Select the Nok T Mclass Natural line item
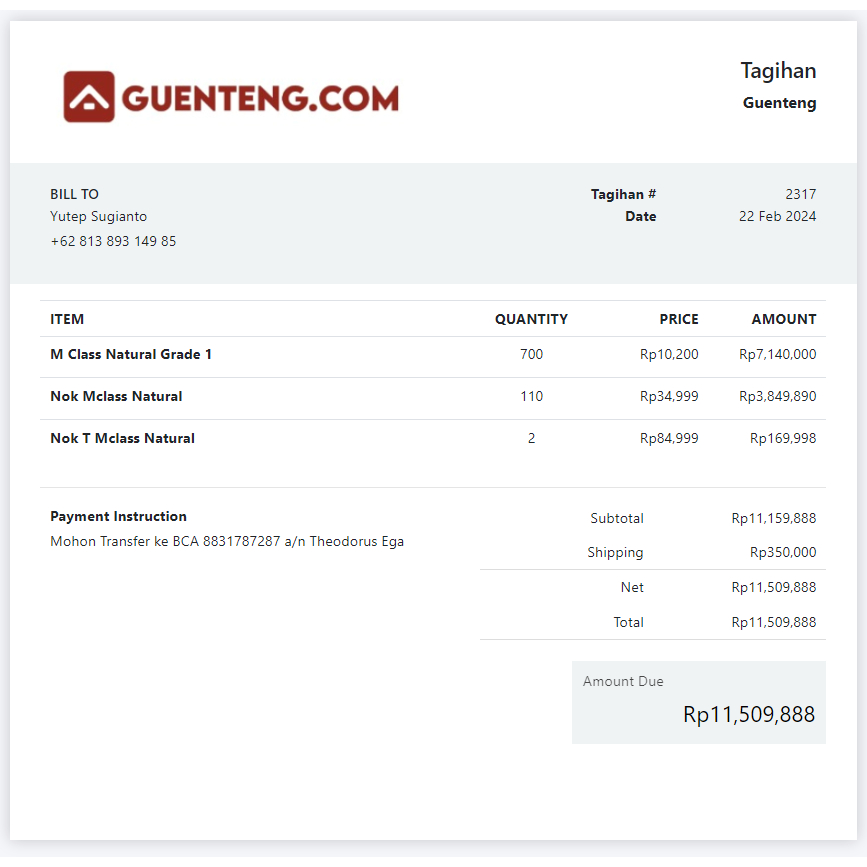Viewport: 867px width, 867px height. [122, 438]
